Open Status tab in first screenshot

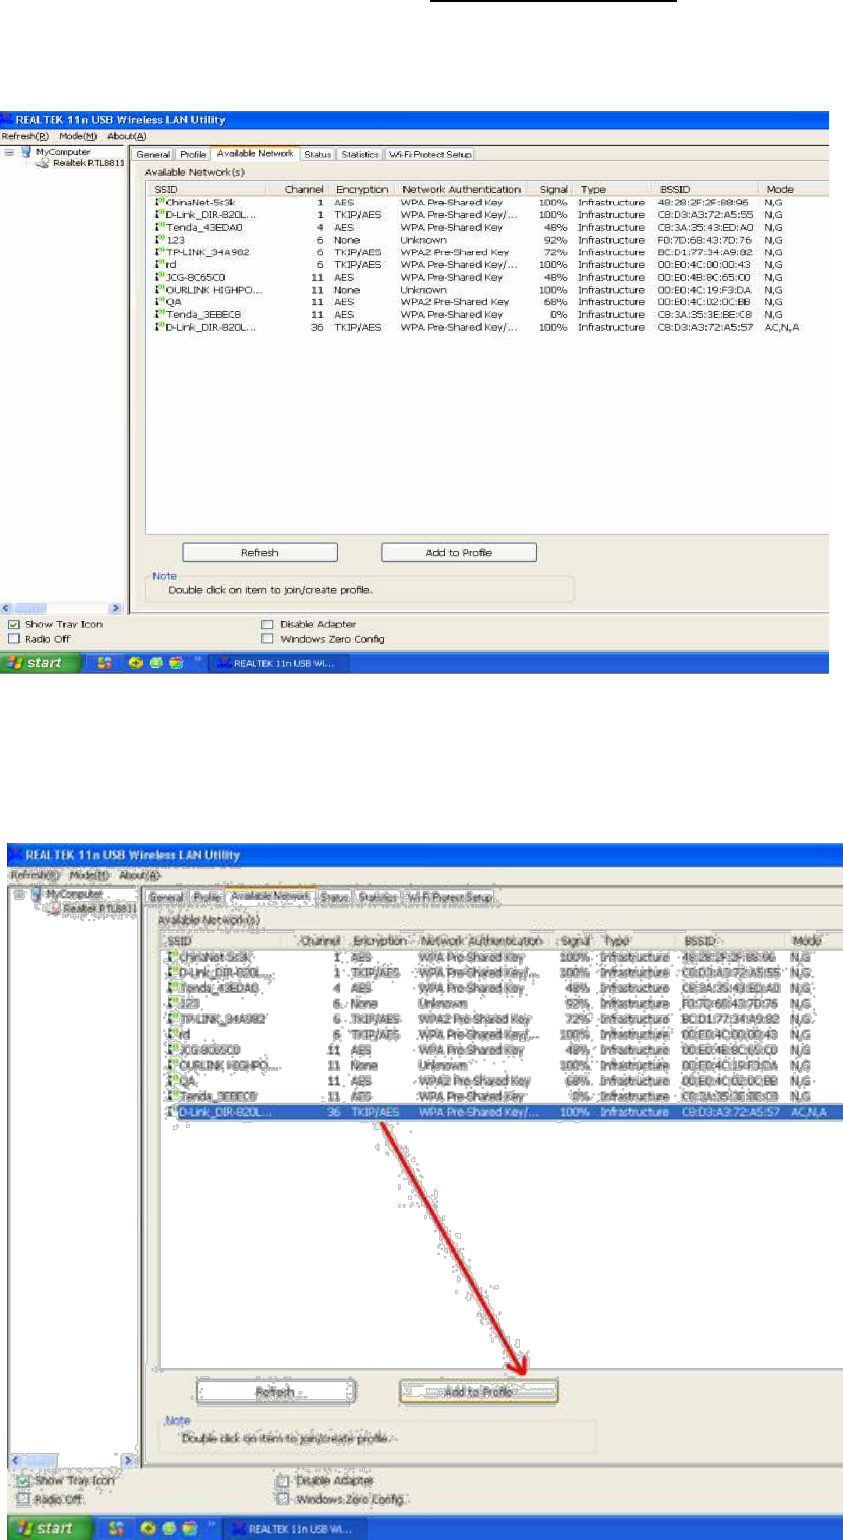[318, 154]
